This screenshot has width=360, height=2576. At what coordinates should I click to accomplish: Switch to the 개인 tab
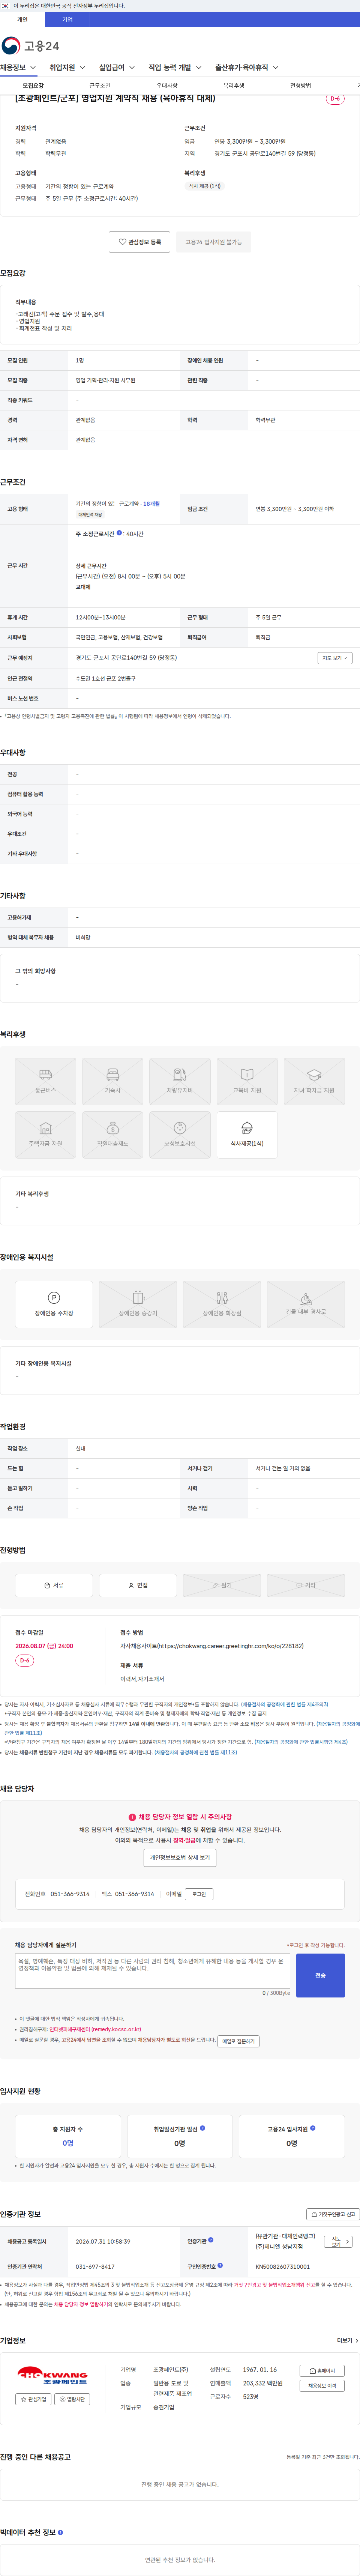point(22,19)
